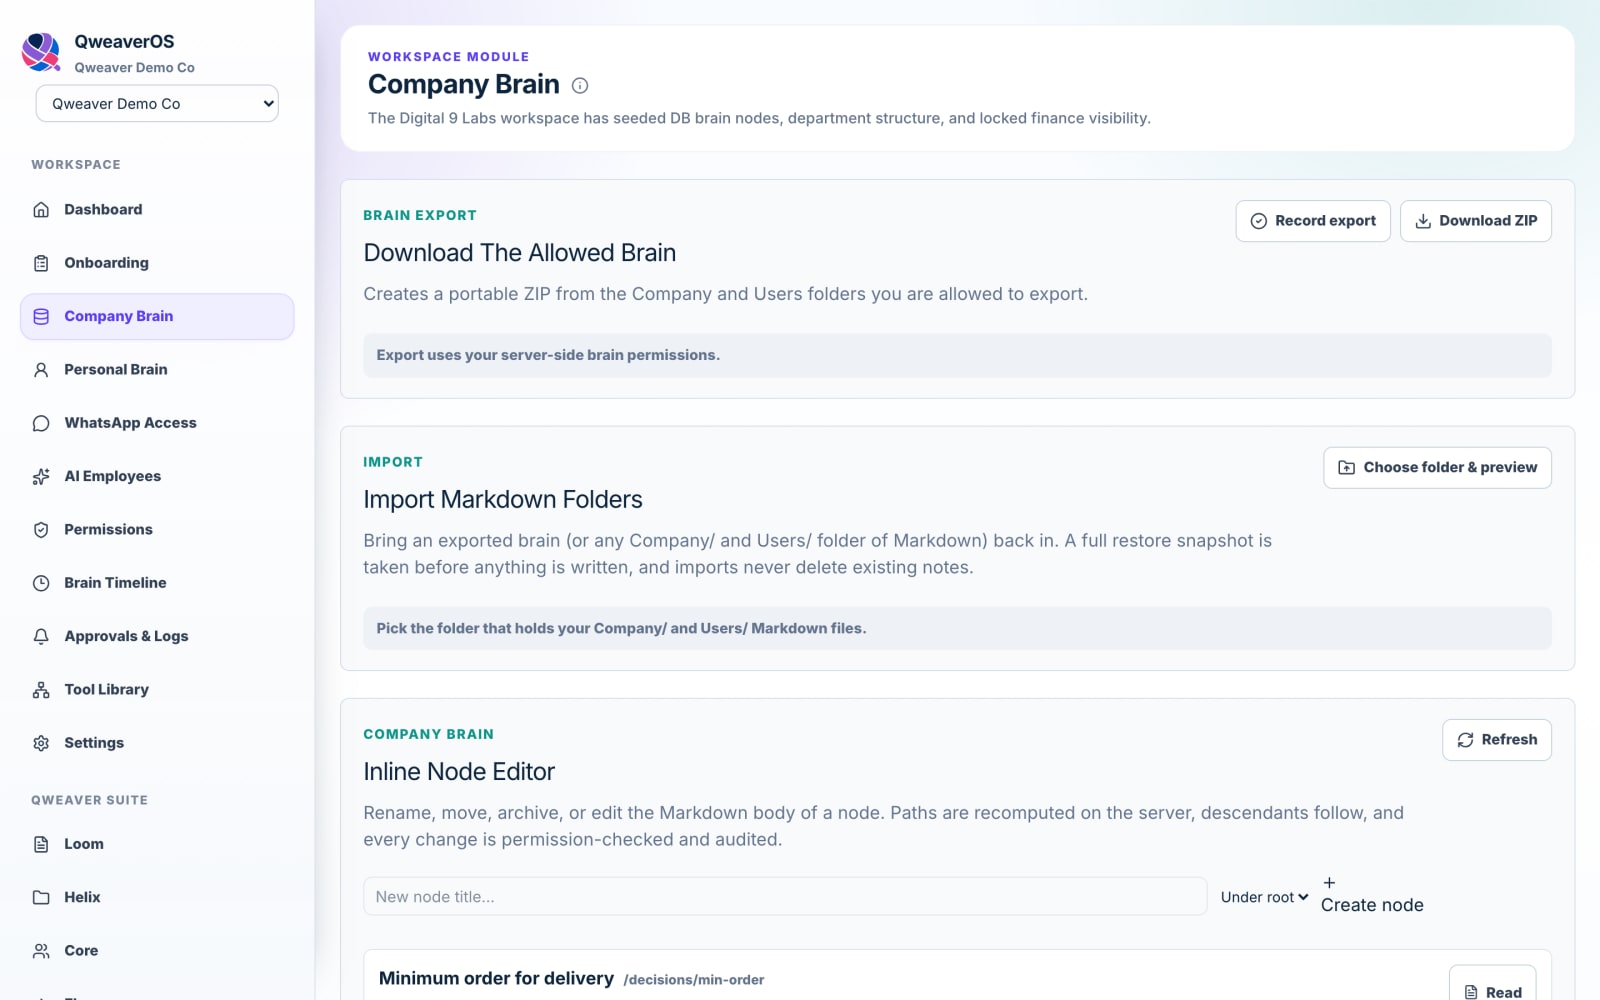Open Core in the Qweaver Suite
Image resolution: width=1600 pixels, height=1000 pixels.
pos(157,951)
